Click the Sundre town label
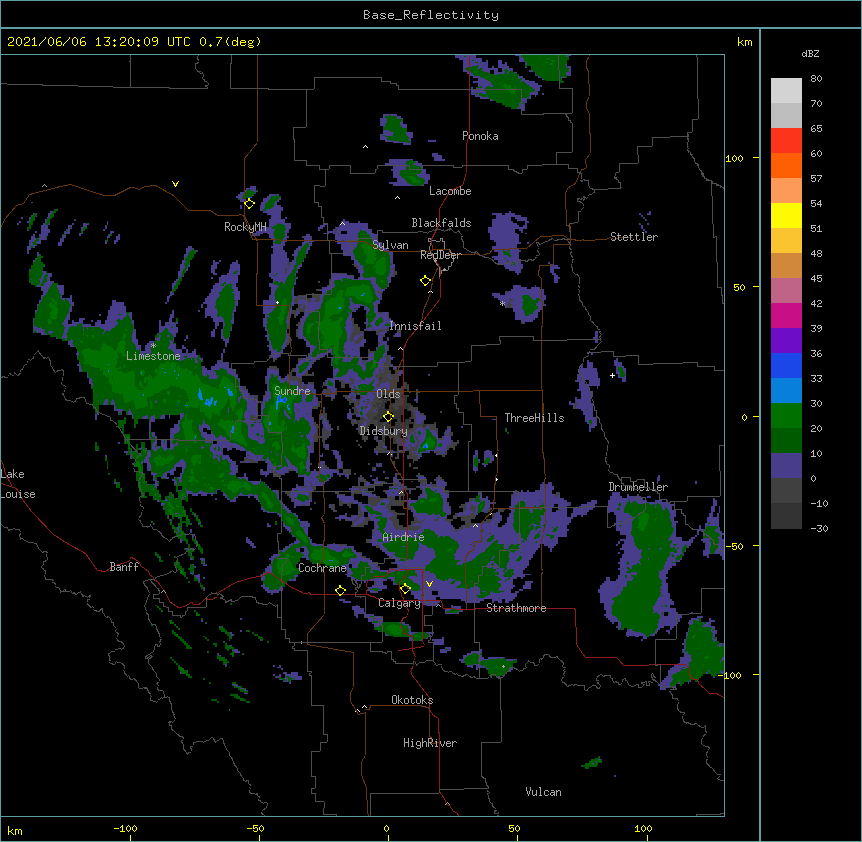 292,391
